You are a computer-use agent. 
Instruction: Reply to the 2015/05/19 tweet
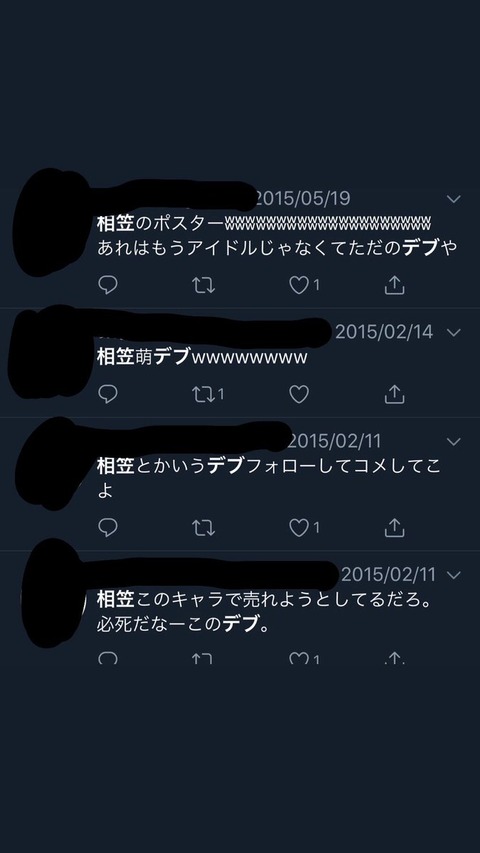(x=108, y=285)
